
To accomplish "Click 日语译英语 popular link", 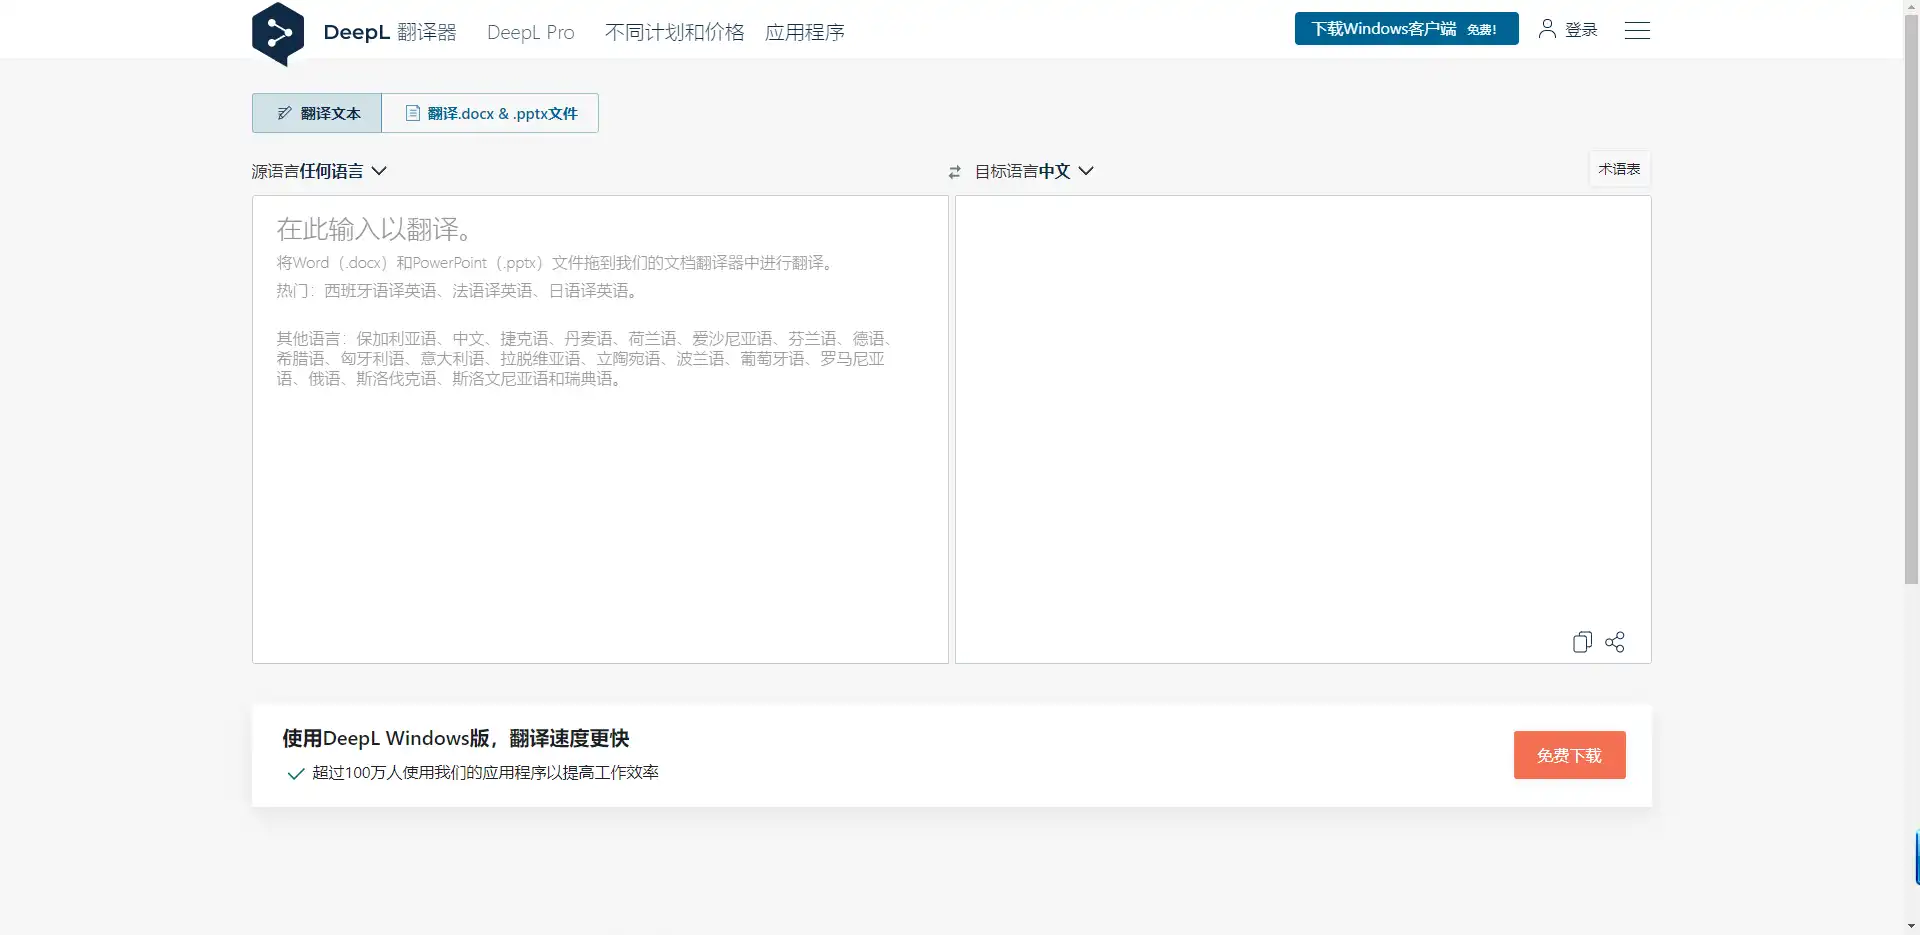I will tap(589, 291).
